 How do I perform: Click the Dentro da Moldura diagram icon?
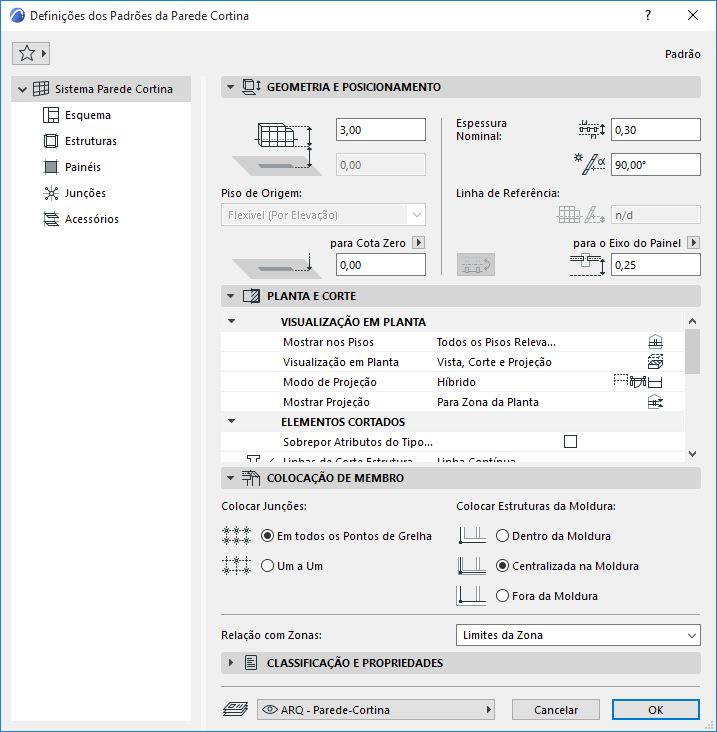coord(472,535)
